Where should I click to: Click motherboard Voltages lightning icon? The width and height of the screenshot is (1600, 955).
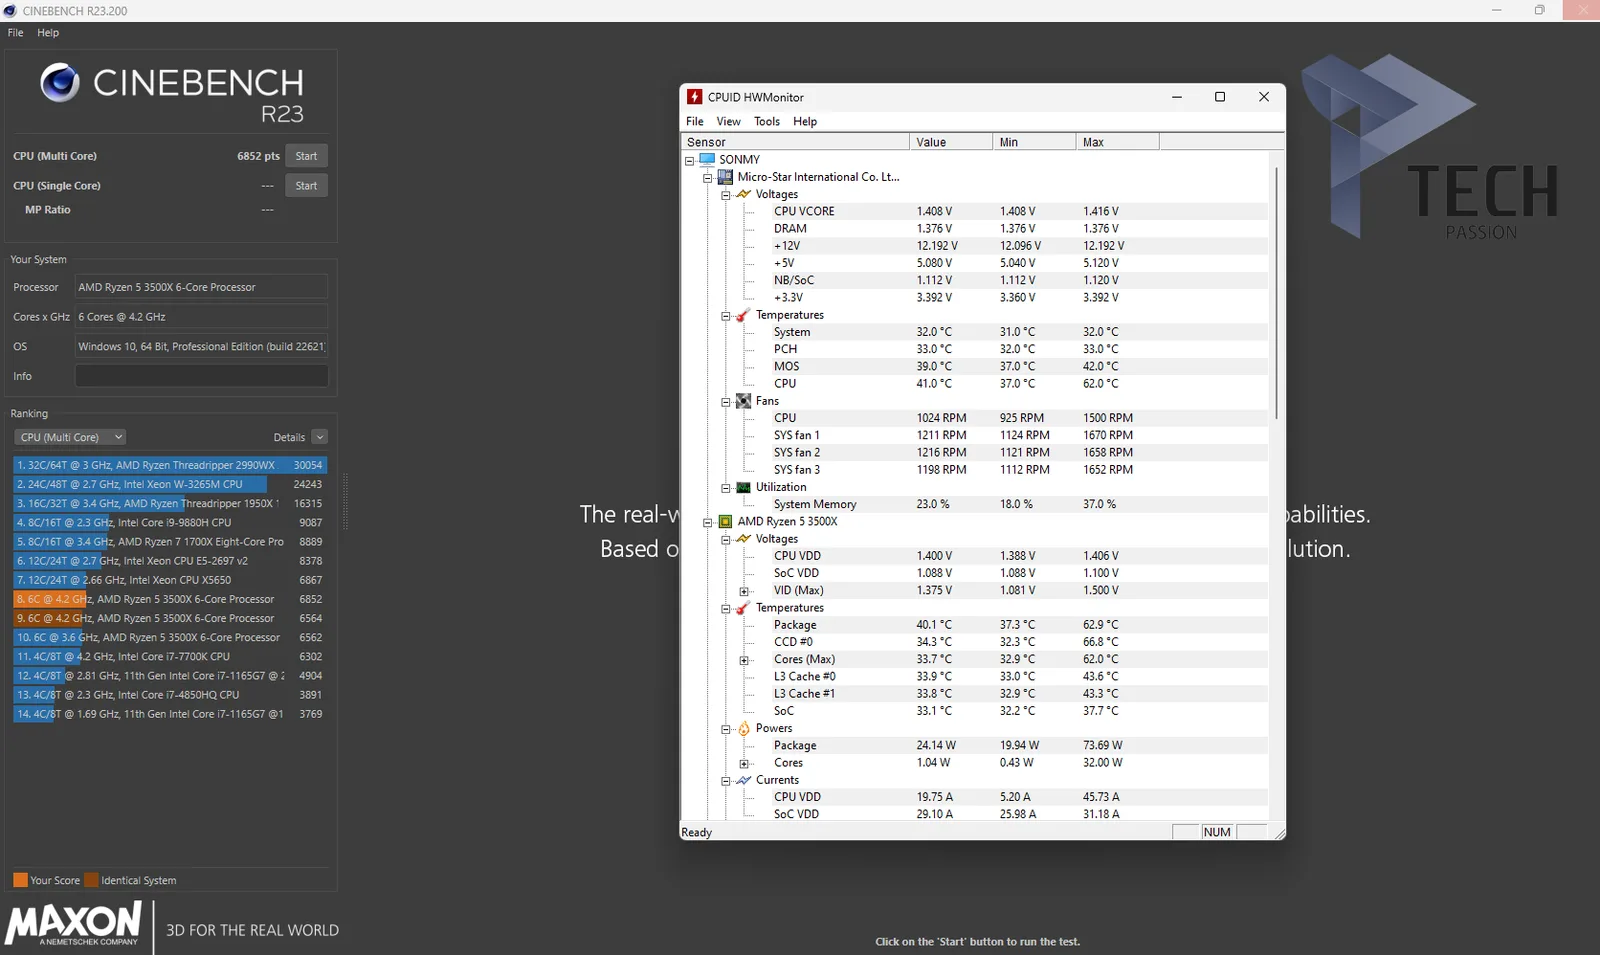click(x=743, y=194)
